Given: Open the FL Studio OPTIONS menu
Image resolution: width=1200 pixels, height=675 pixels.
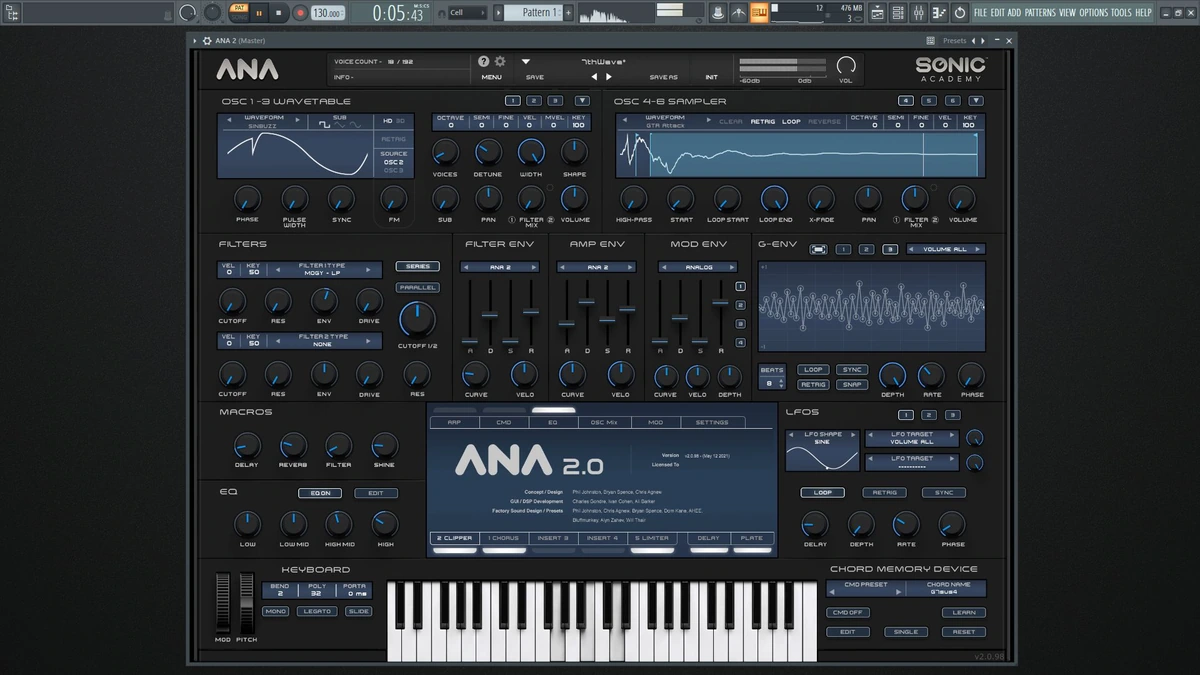Looking at the screenshot, I should tap(1093, 13).
